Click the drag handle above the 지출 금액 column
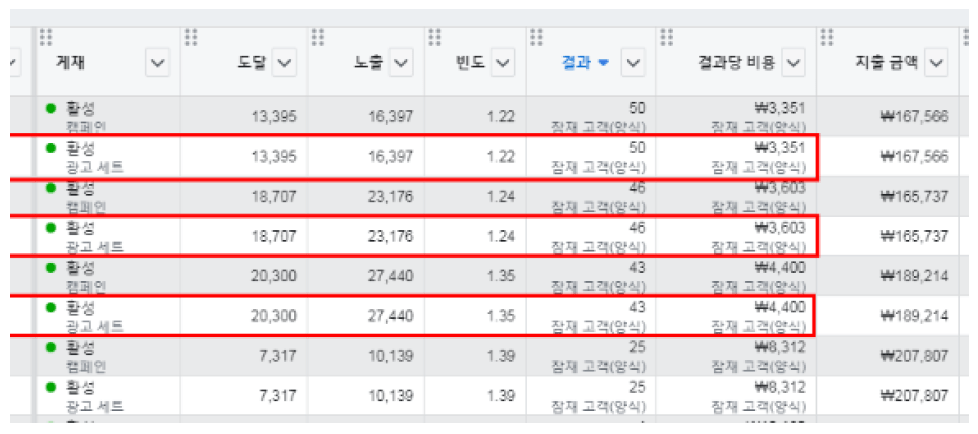This screenshot has width=978, height=434. click(827, 37)
